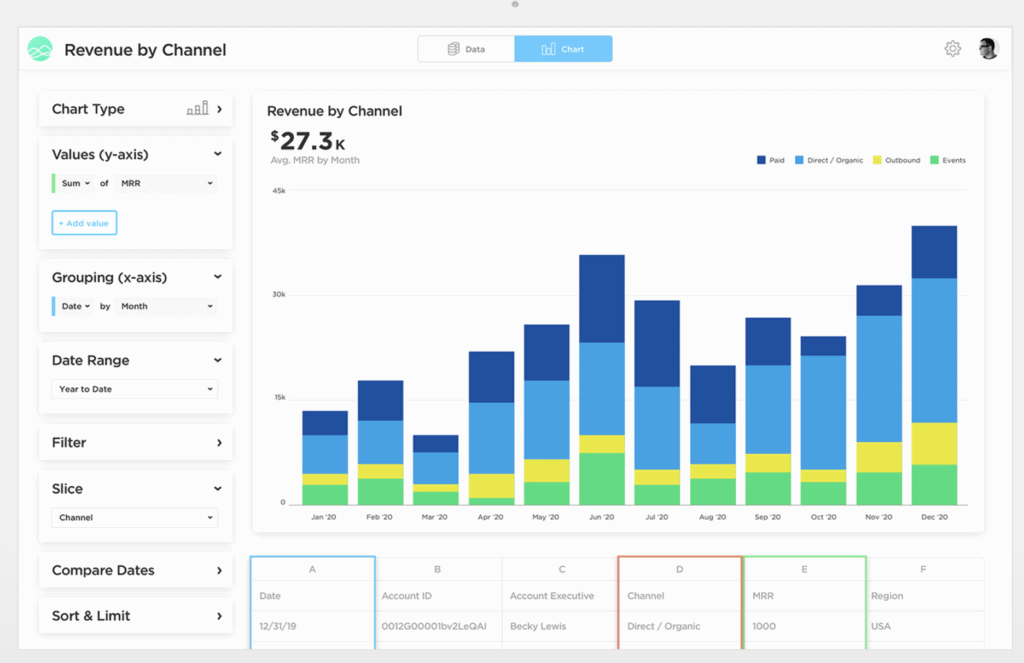The image size is (1024, 663).
Task: Open the Channel slice dropdown
Action: (x=135, y=517)
